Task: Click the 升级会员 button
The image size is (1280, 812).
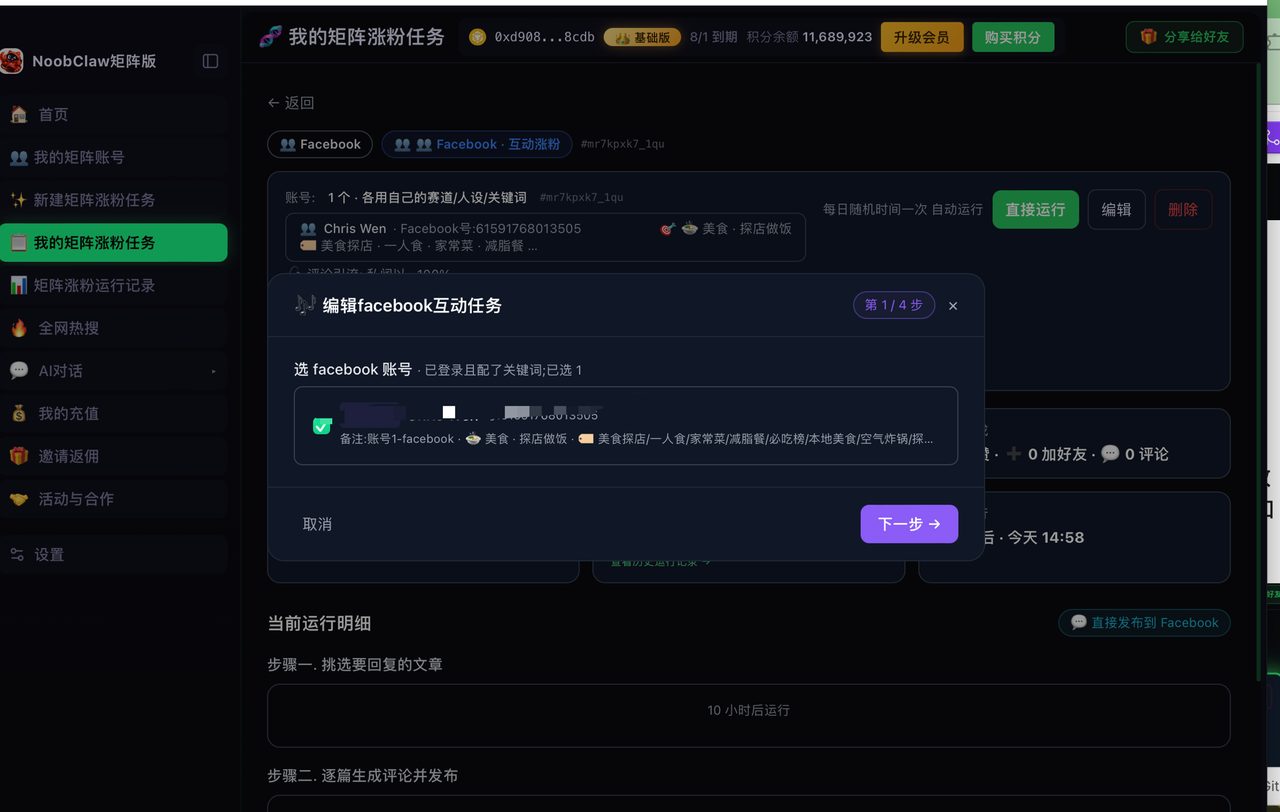Action: tap(922, 37)
